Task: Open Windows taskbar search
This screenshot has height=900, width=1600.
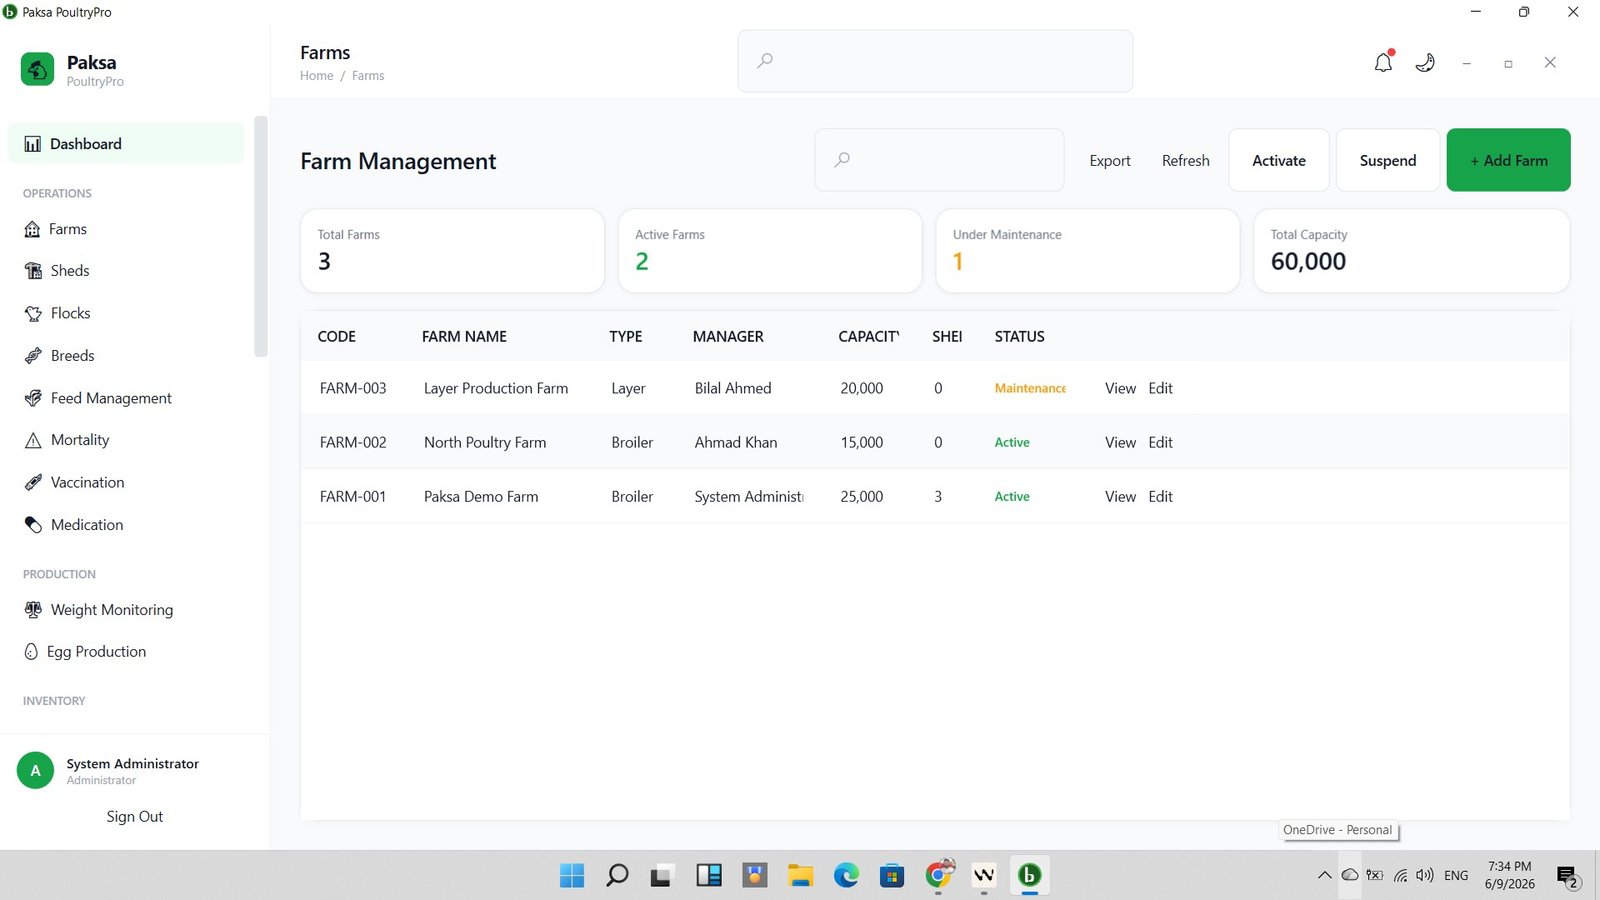Action: pos(618,876)
